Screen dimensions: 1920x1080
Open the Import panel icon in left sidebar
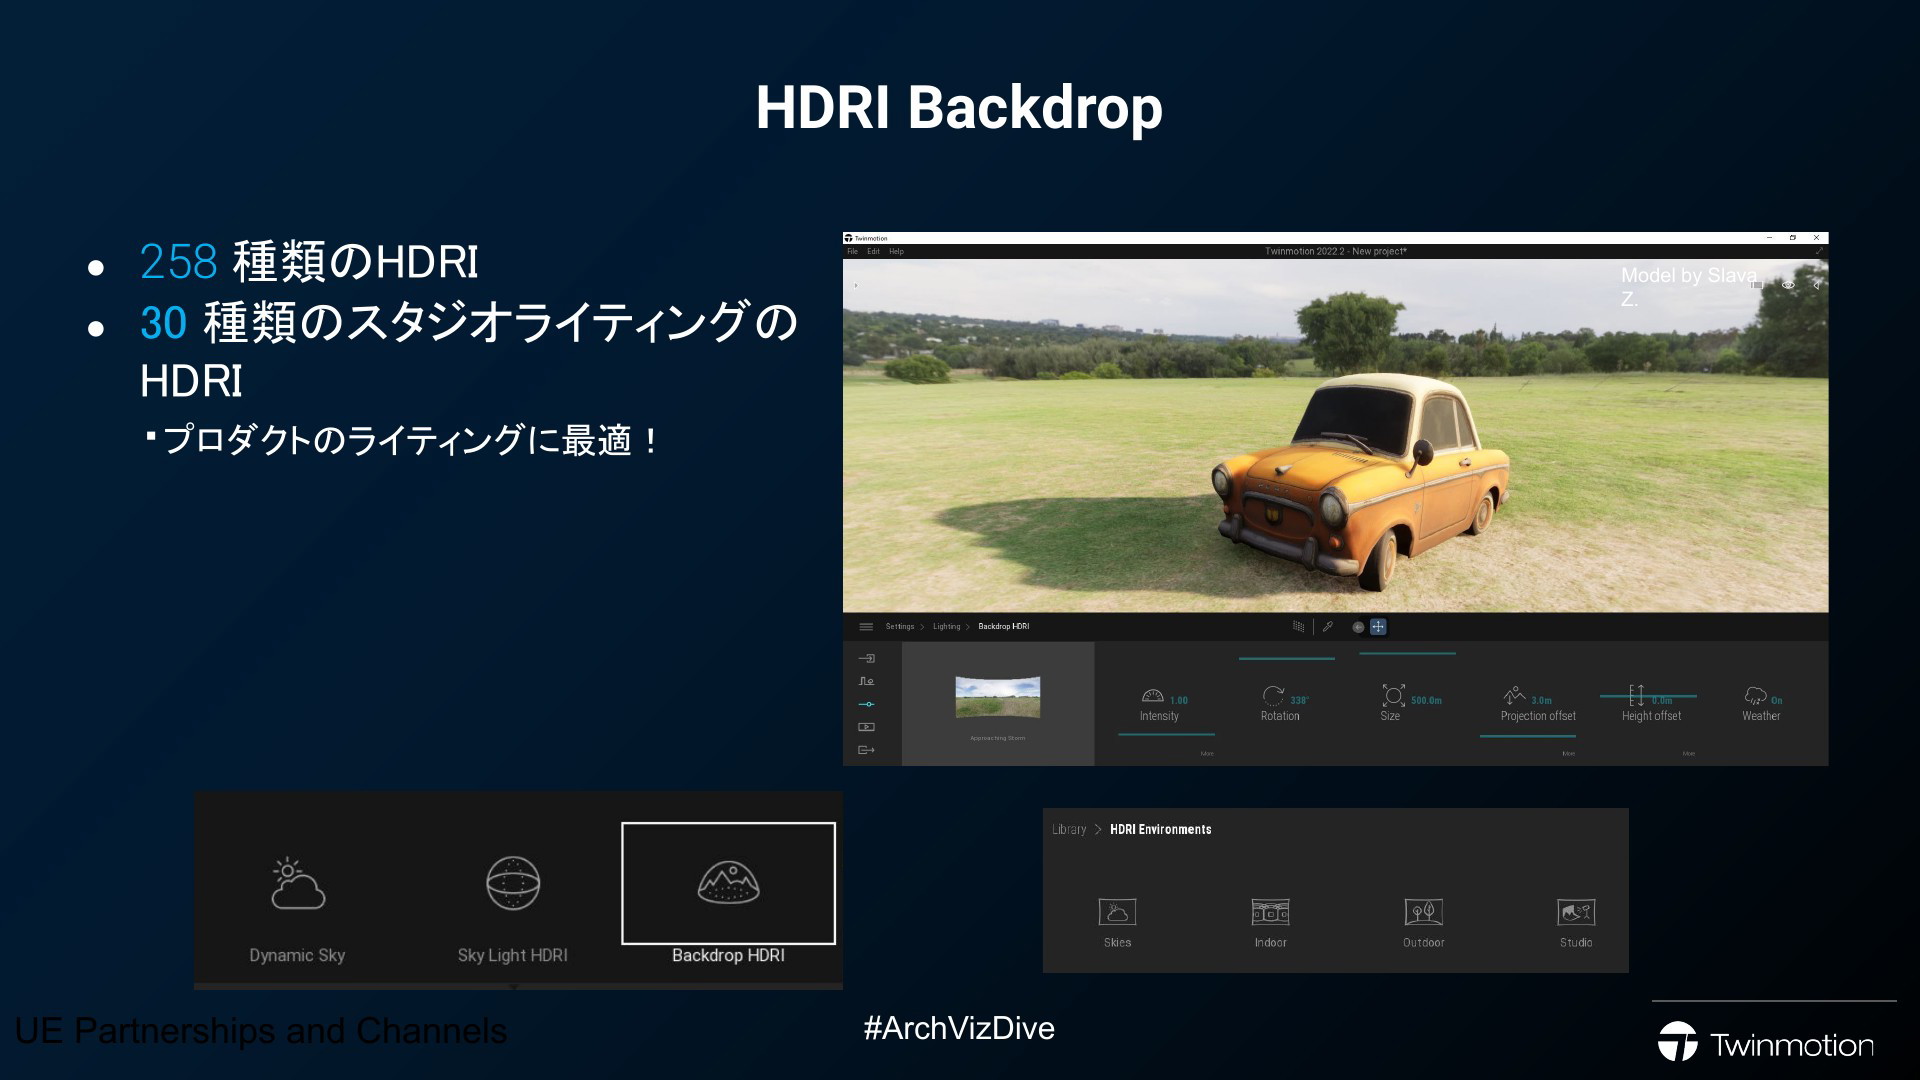[867, 658]
